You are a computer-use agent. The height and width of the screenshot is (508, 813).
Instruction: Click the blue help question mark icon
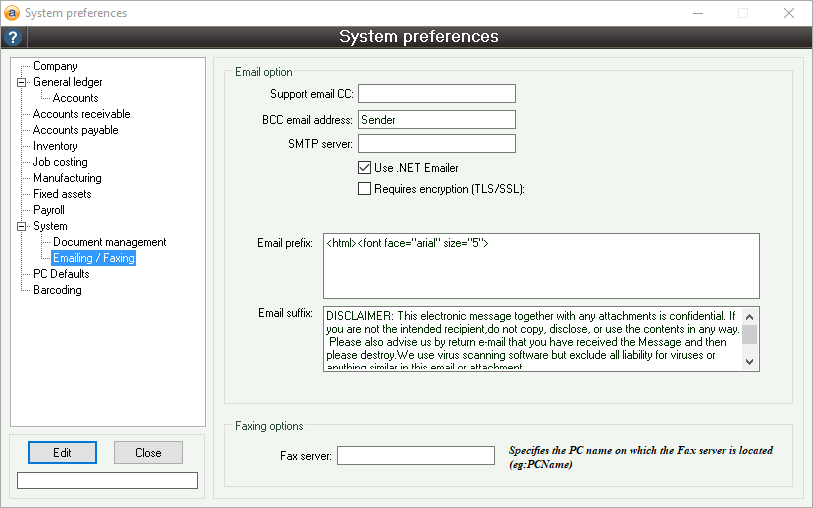click(13, 38)
